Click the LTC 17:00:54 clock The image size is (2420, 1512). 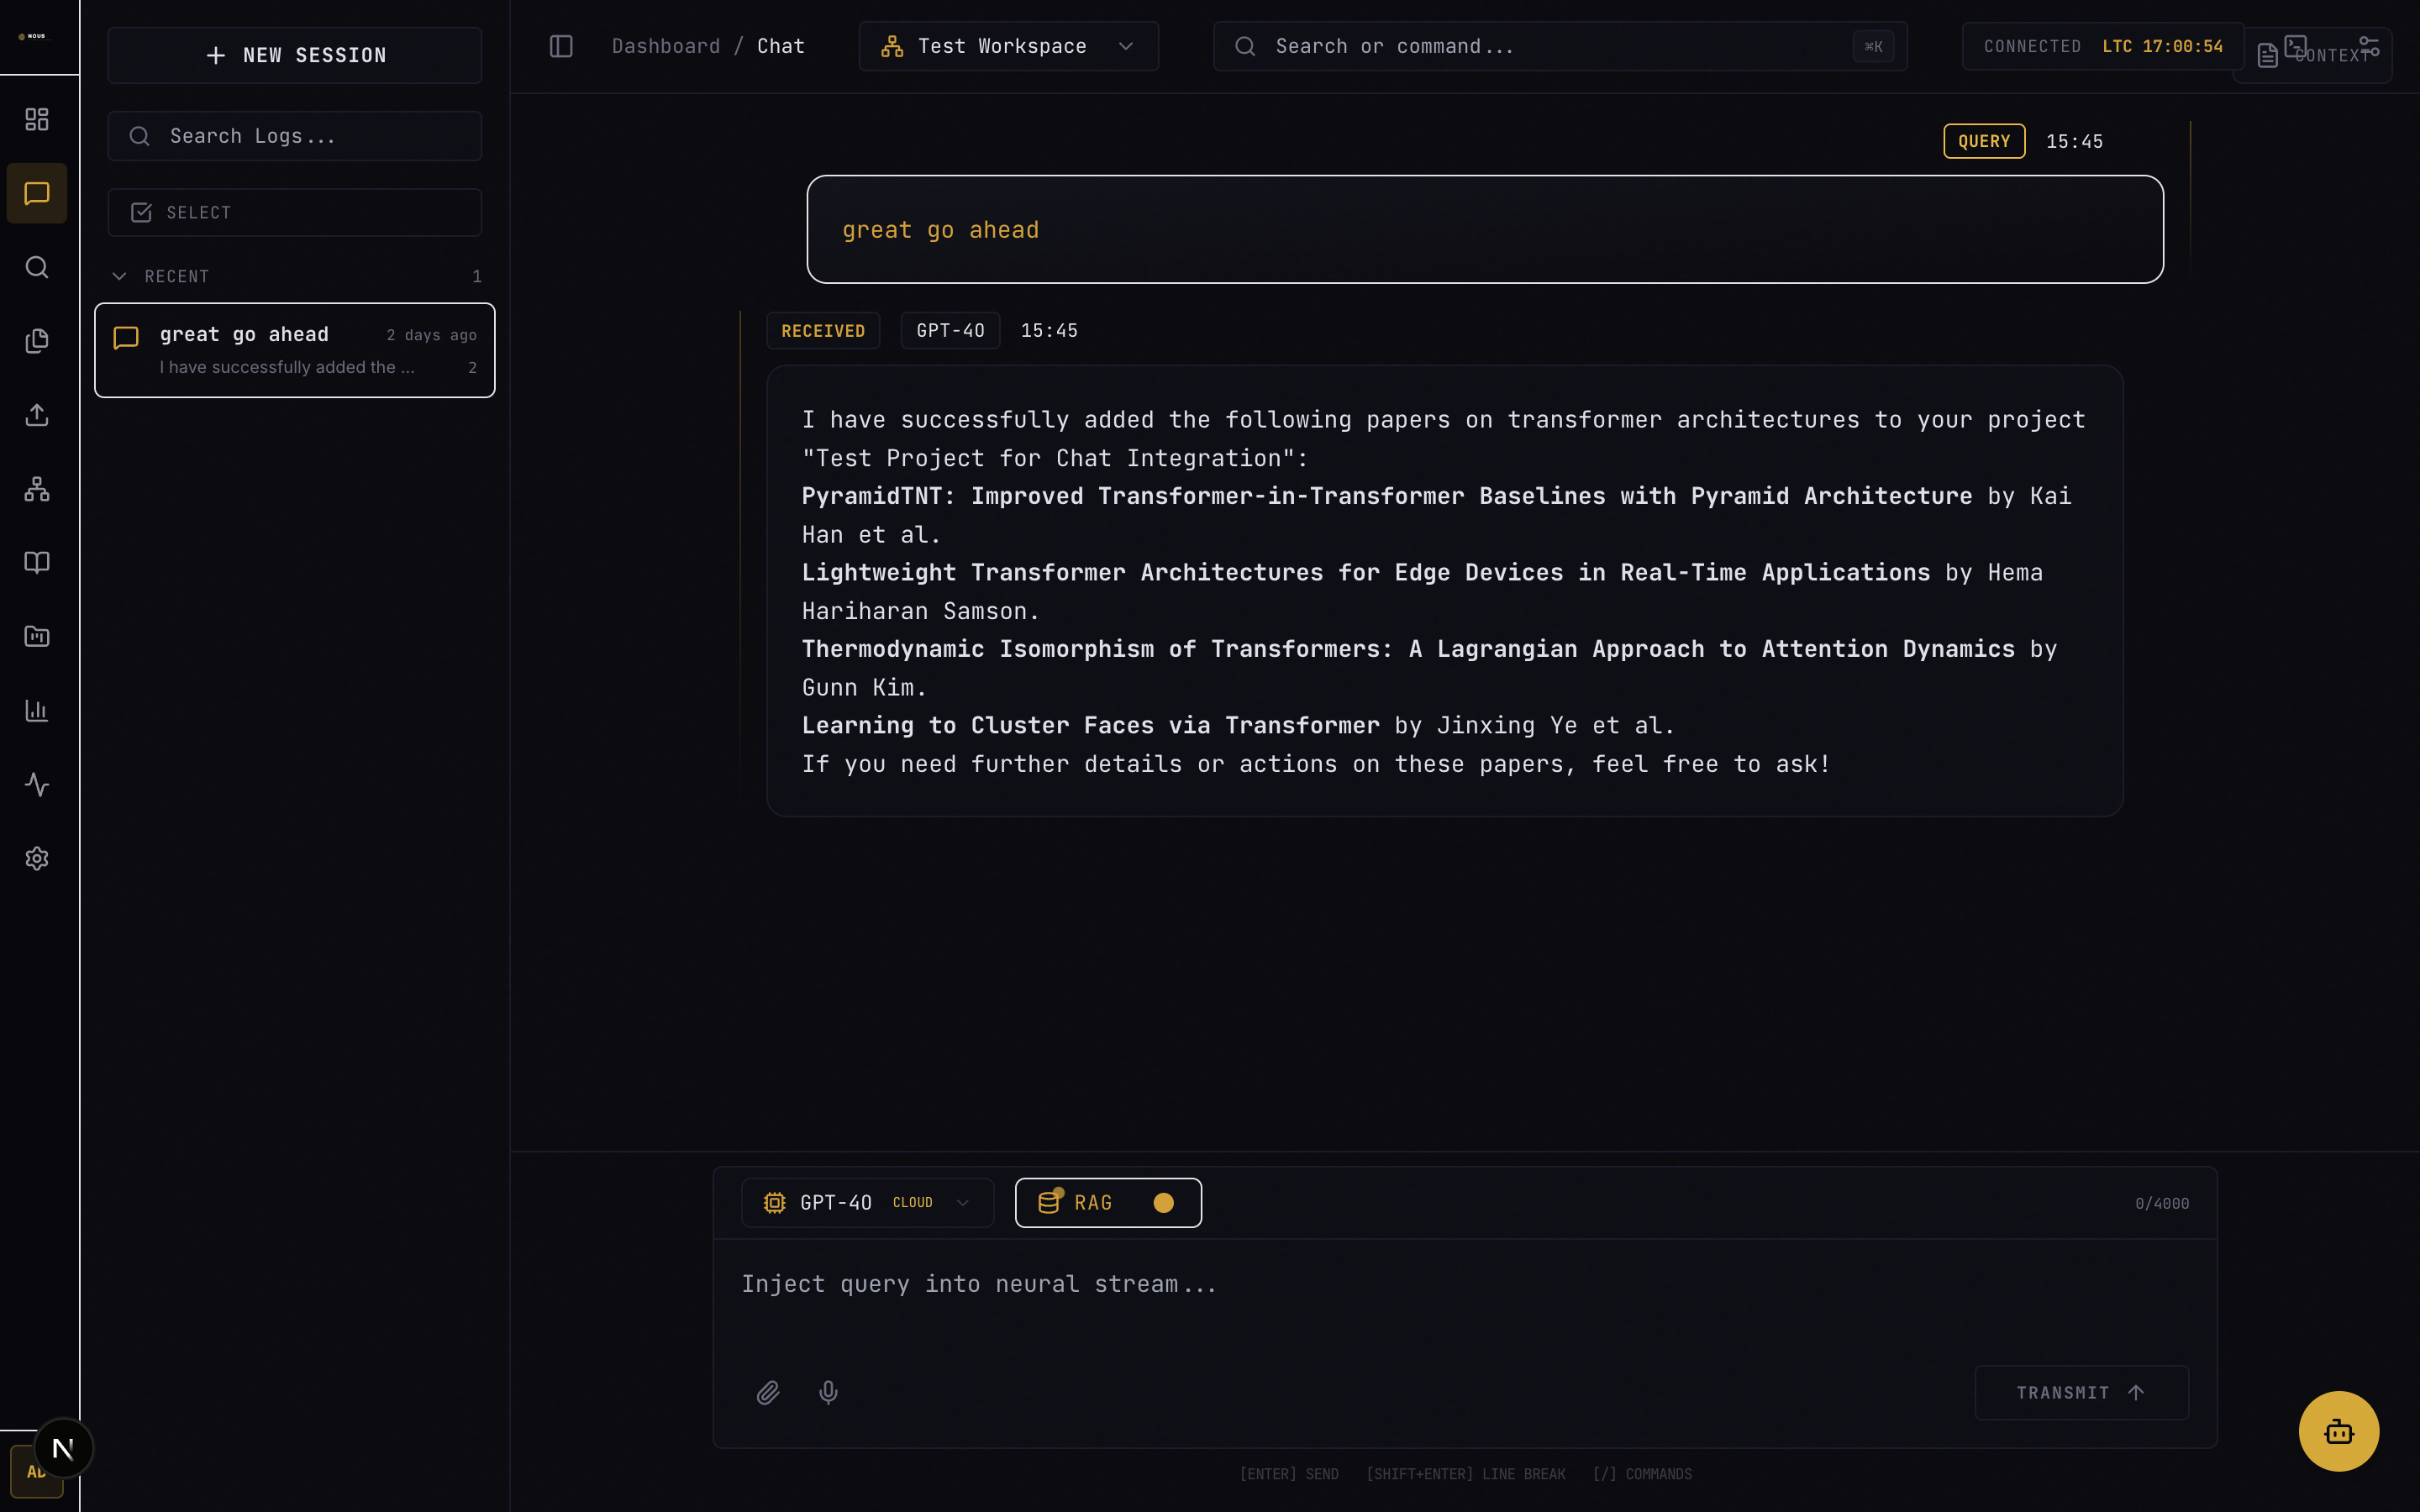[2162, 47]
